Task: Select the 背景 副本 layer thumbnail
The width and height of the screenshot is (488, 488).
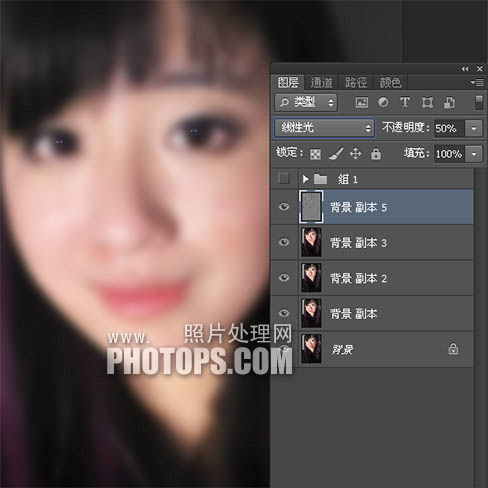Action: point(311,313)
